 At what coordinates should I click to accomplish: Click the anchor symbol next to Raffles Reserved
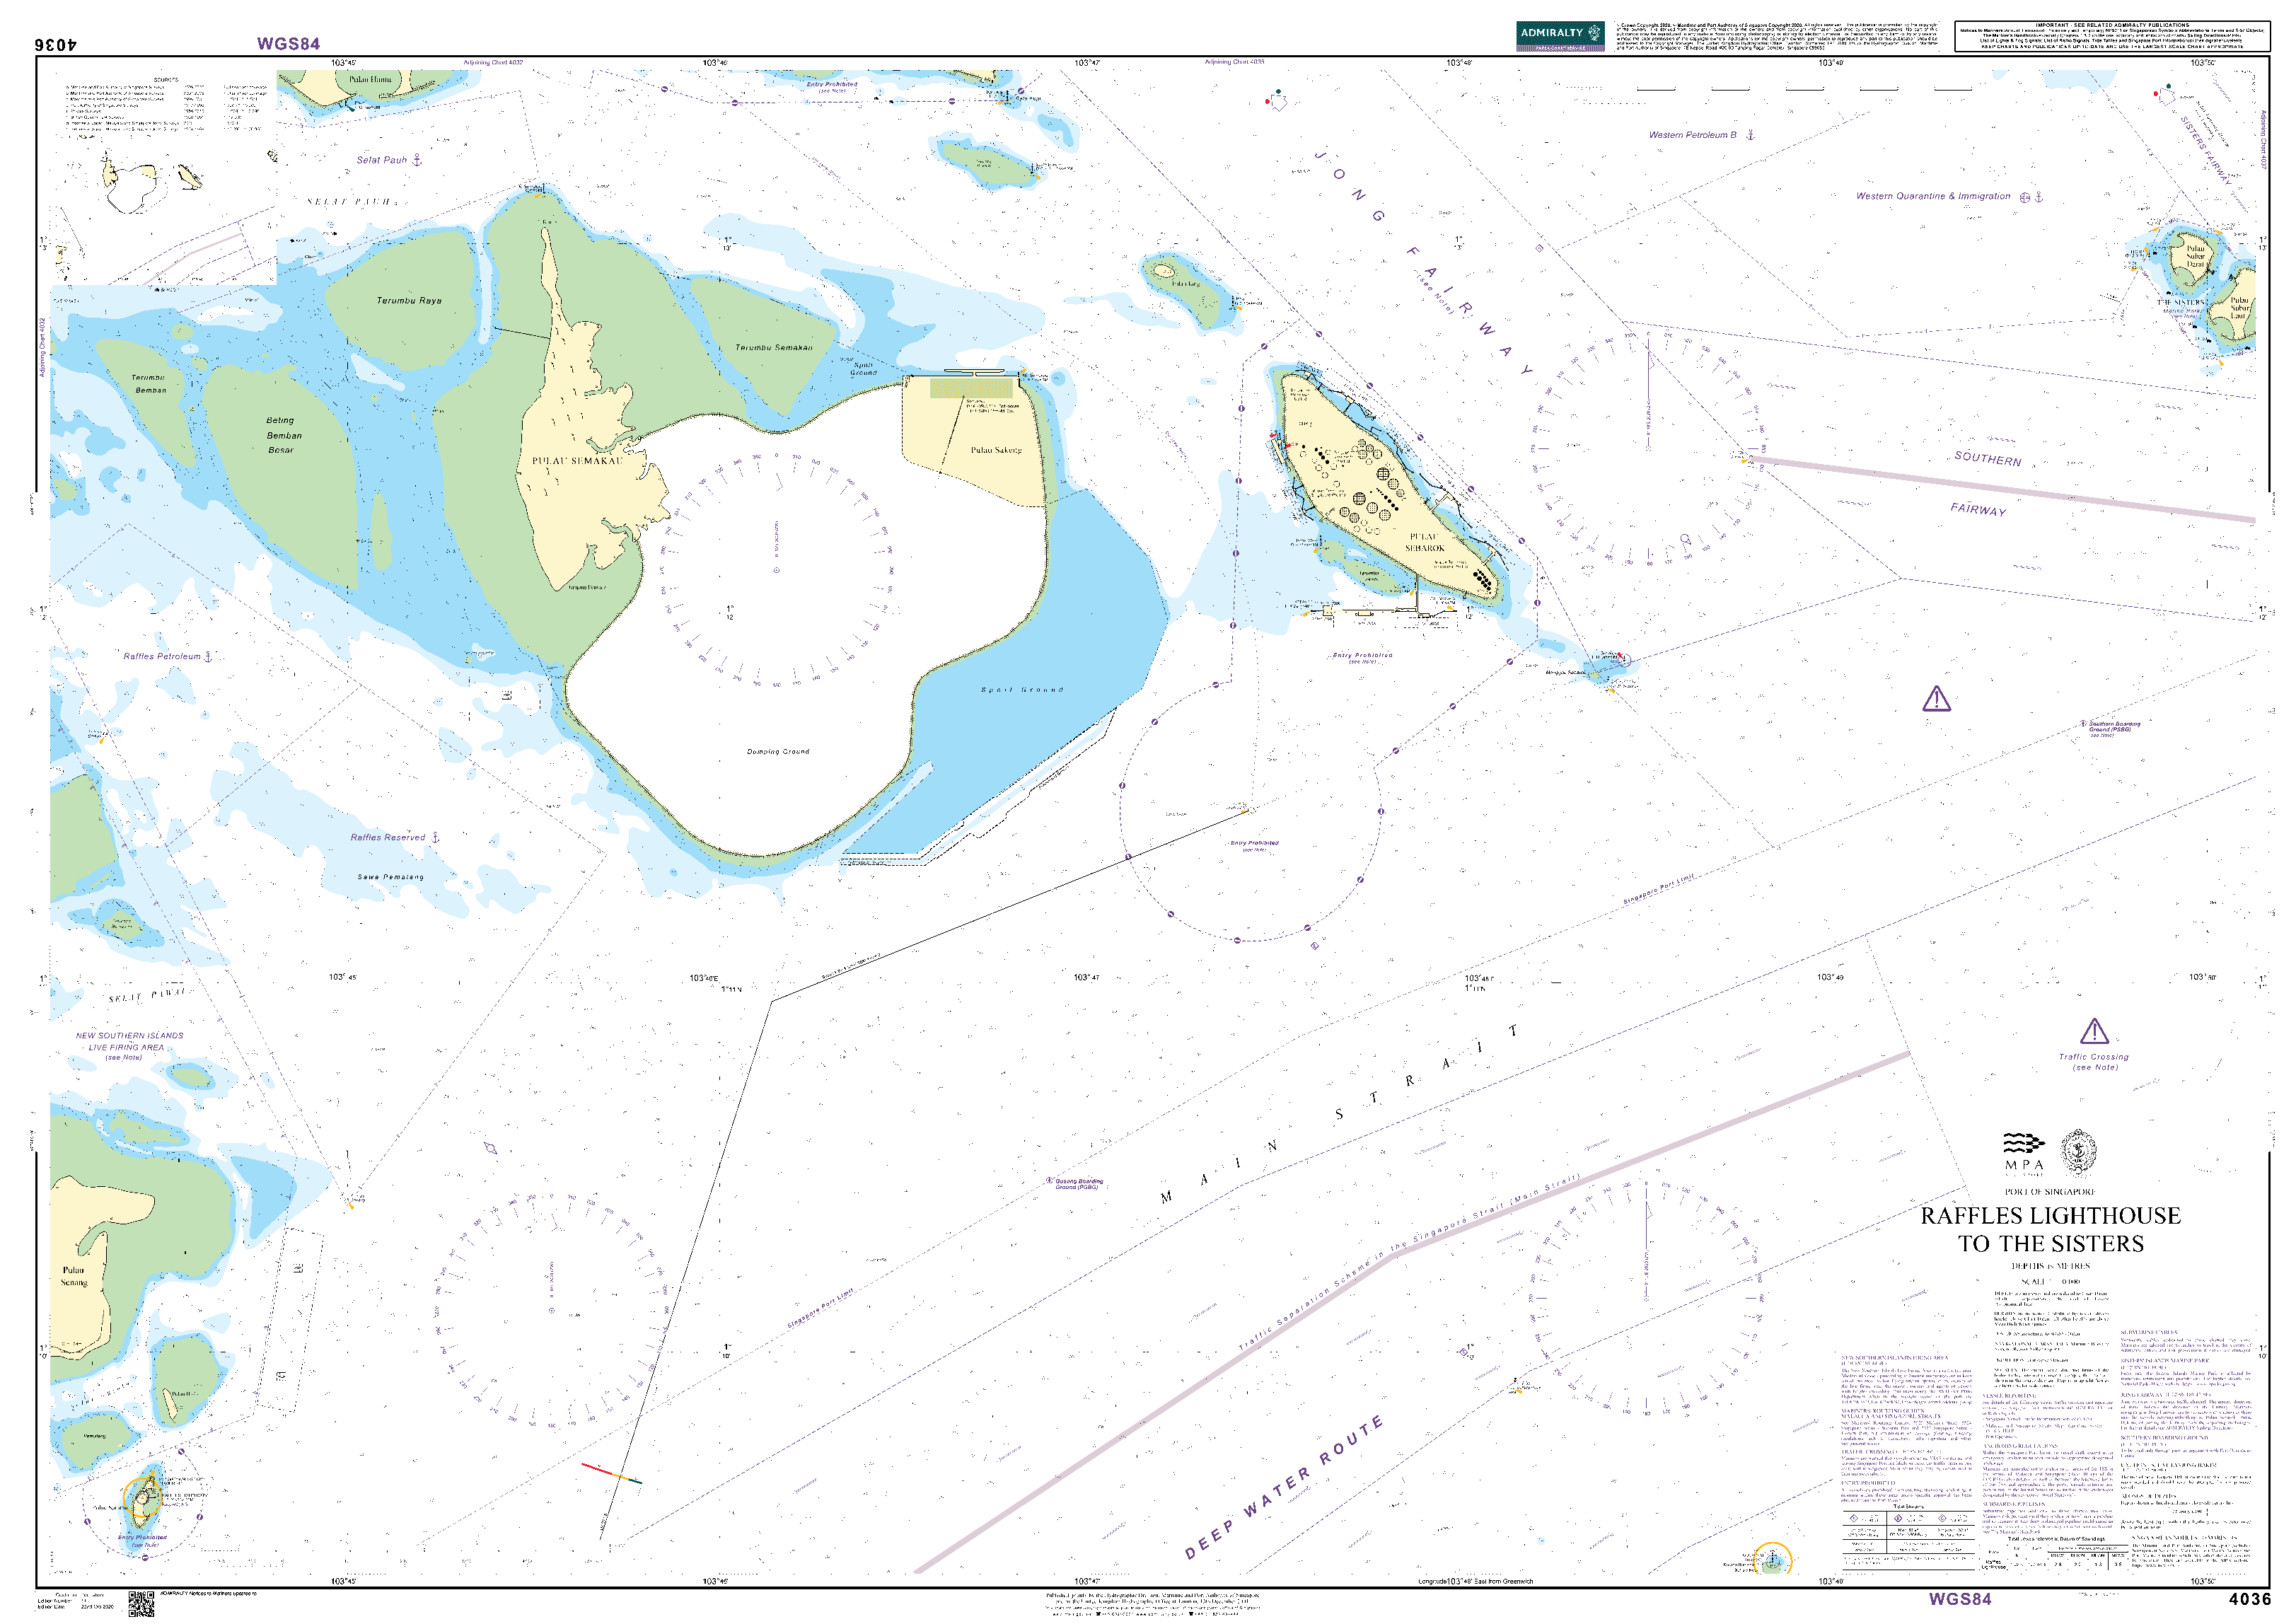tap(435, 837)
